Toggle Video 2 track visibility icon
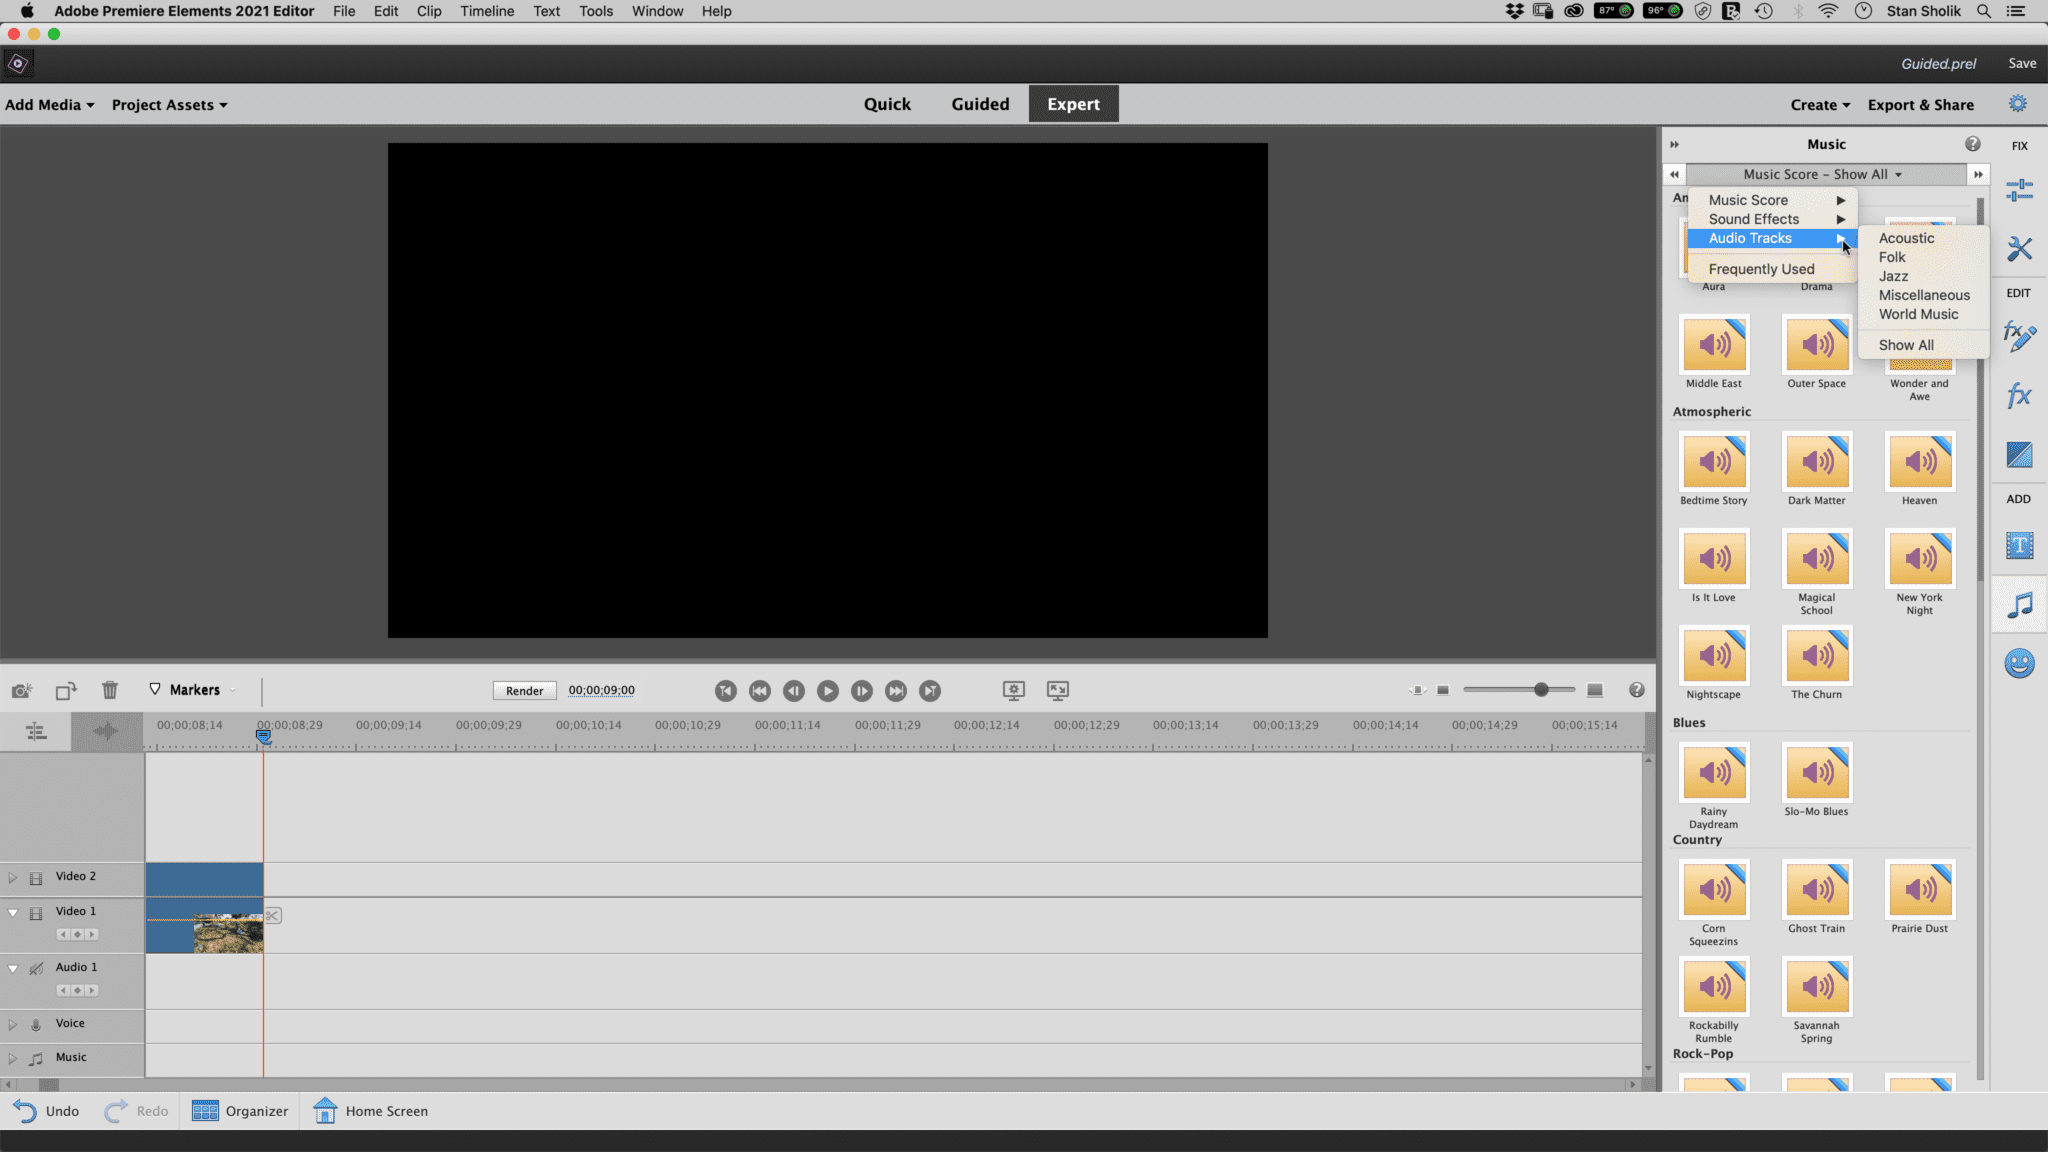The image size is (2048, 1152). tap(36, 878)
